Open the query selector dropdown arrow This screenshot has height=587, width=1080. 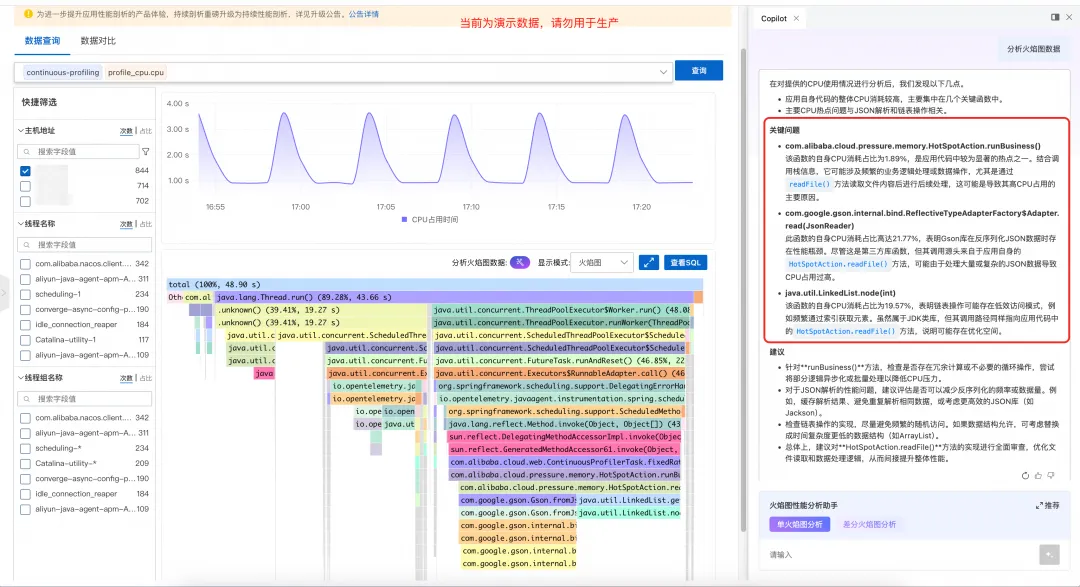click(663, 72)
